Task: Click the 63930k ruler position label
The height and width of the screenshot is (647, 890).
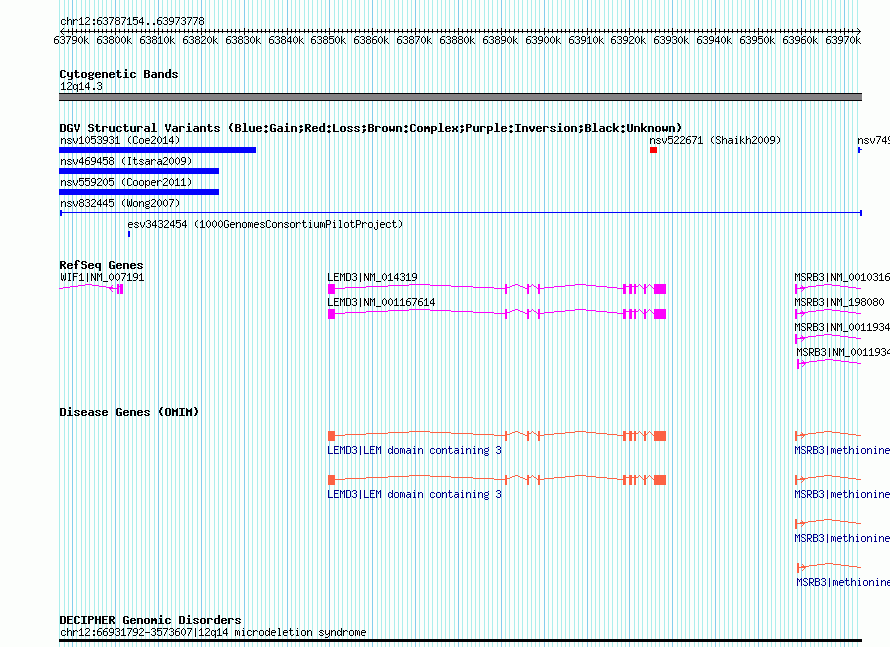Action: (671, 40)
